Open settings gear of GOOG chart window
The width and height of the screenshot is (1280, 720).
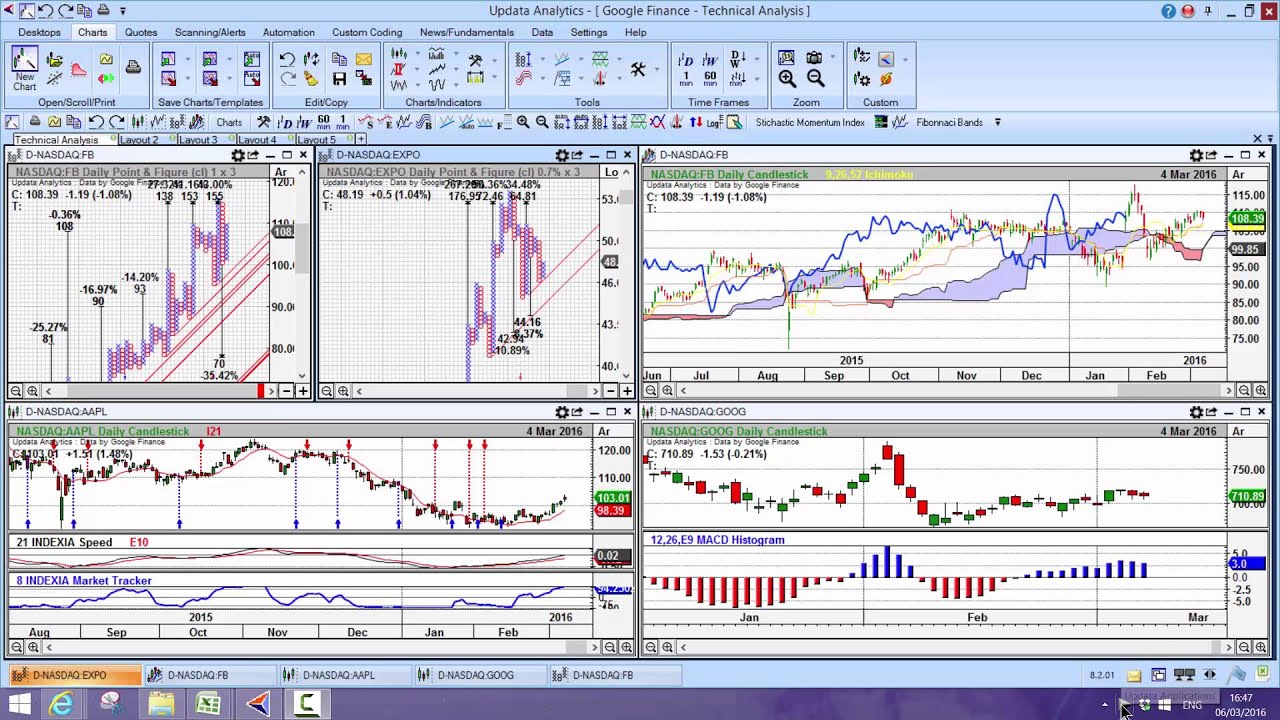coord(1195,412)
